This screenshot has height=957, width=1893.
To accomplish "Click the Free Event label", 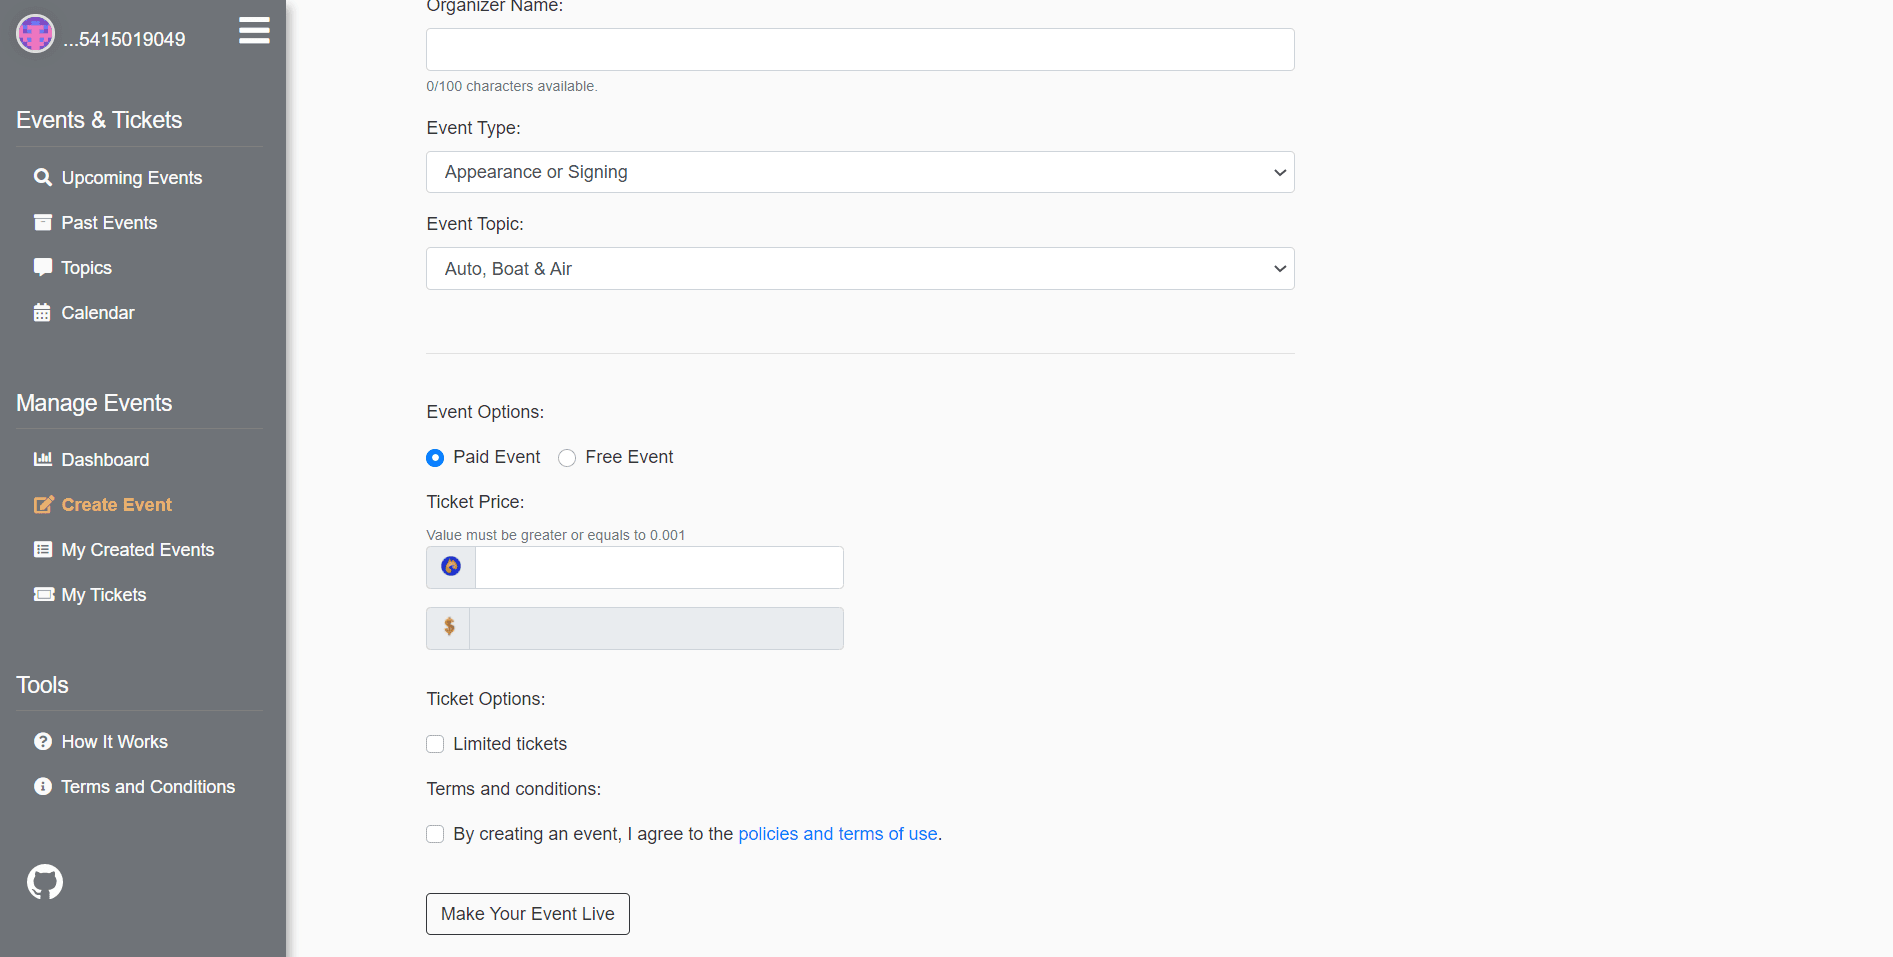I will pyautogui.click(x=629, y=457).
